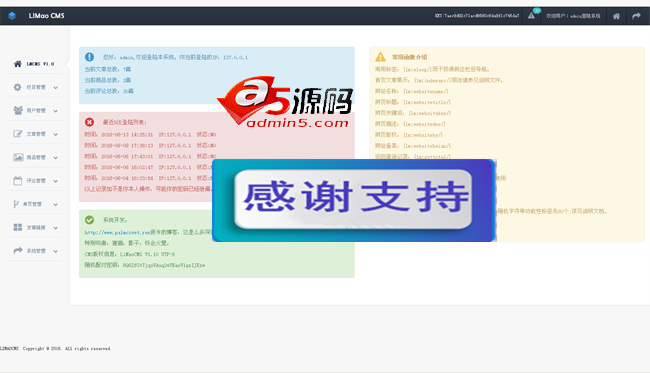Screen dimensions: 650x373
Task: Expand the 用户管理 chevron
Action: tap(55, 111)
